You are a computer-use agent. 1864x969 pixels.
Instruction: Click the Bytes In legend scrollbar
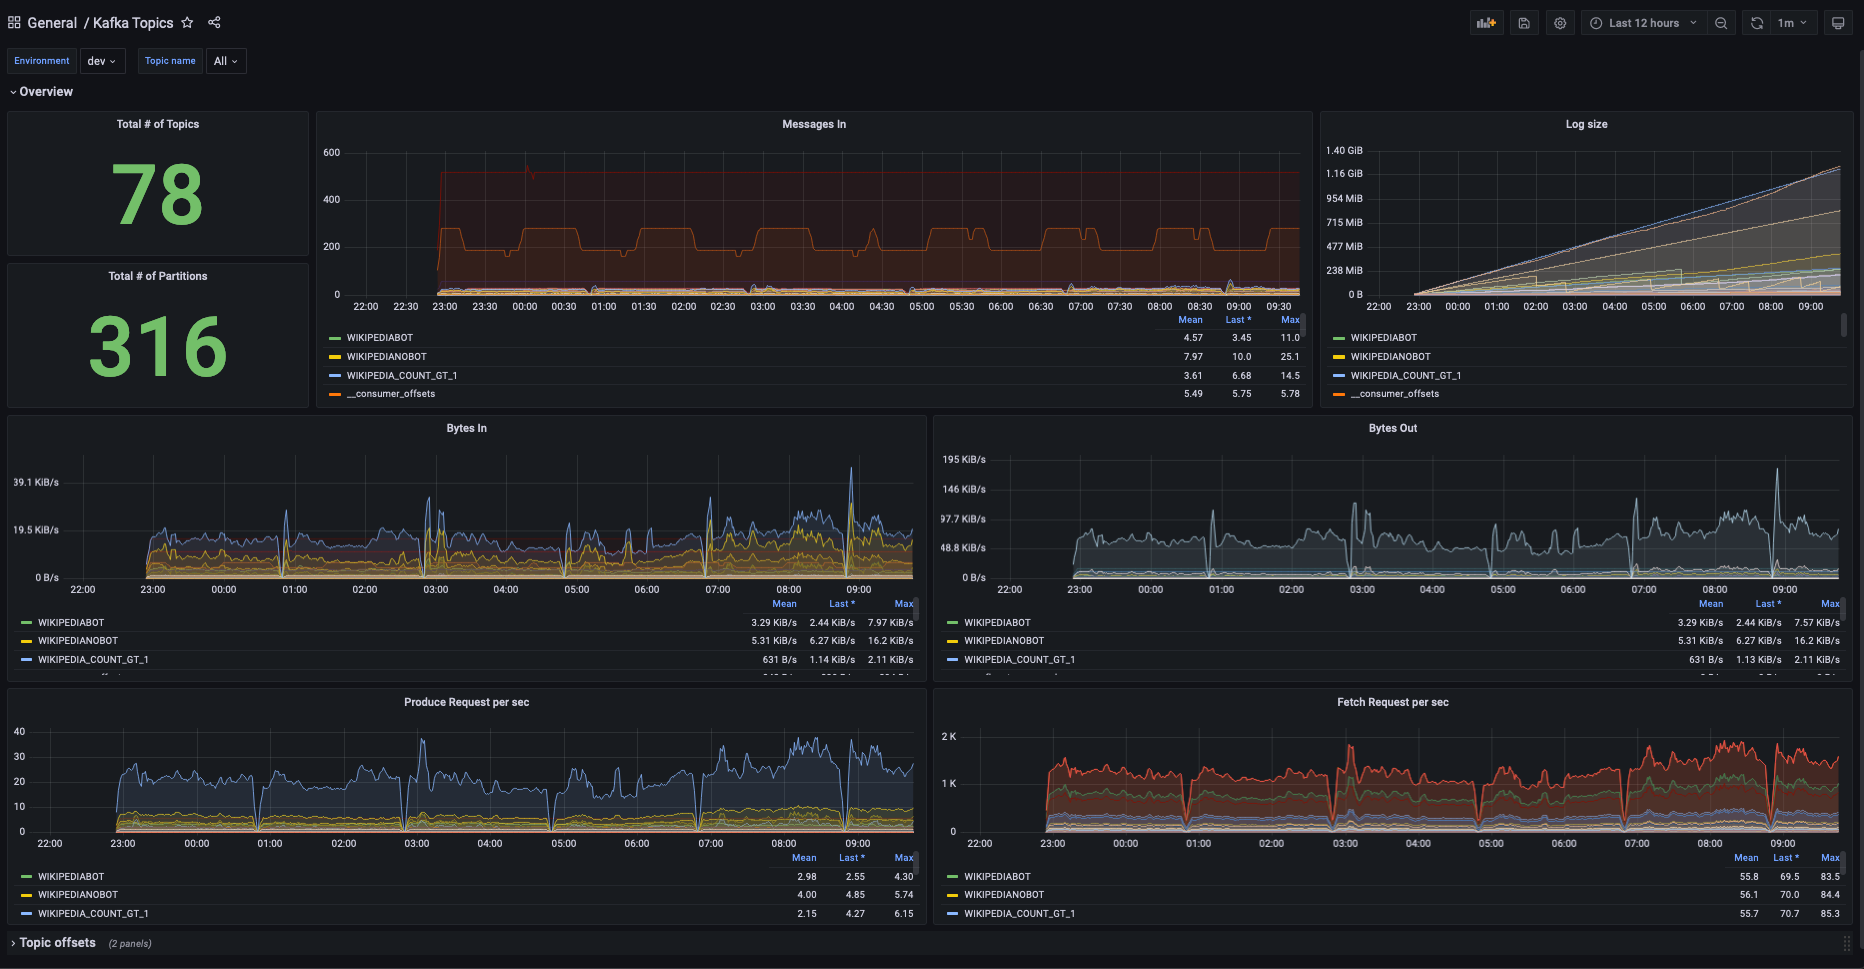click(916, 610)
